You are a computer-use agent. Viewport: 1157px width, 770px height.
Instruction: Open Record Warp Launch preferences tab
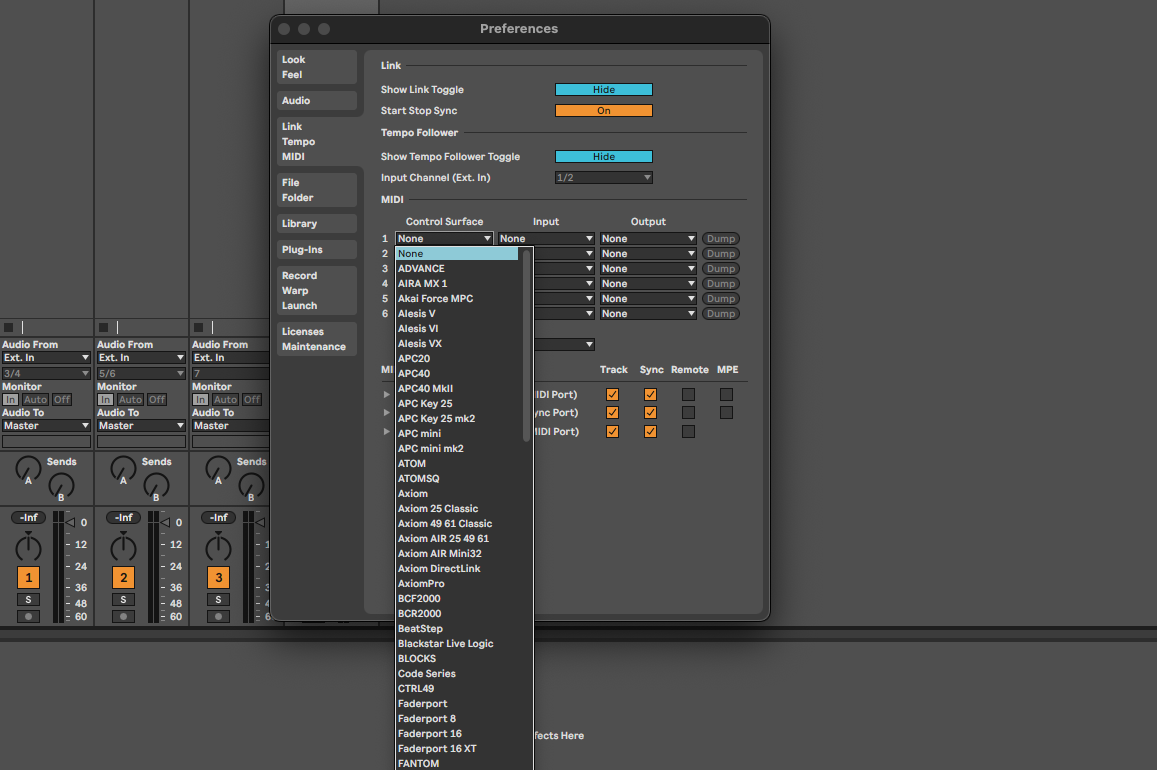[x=317, y=291]
